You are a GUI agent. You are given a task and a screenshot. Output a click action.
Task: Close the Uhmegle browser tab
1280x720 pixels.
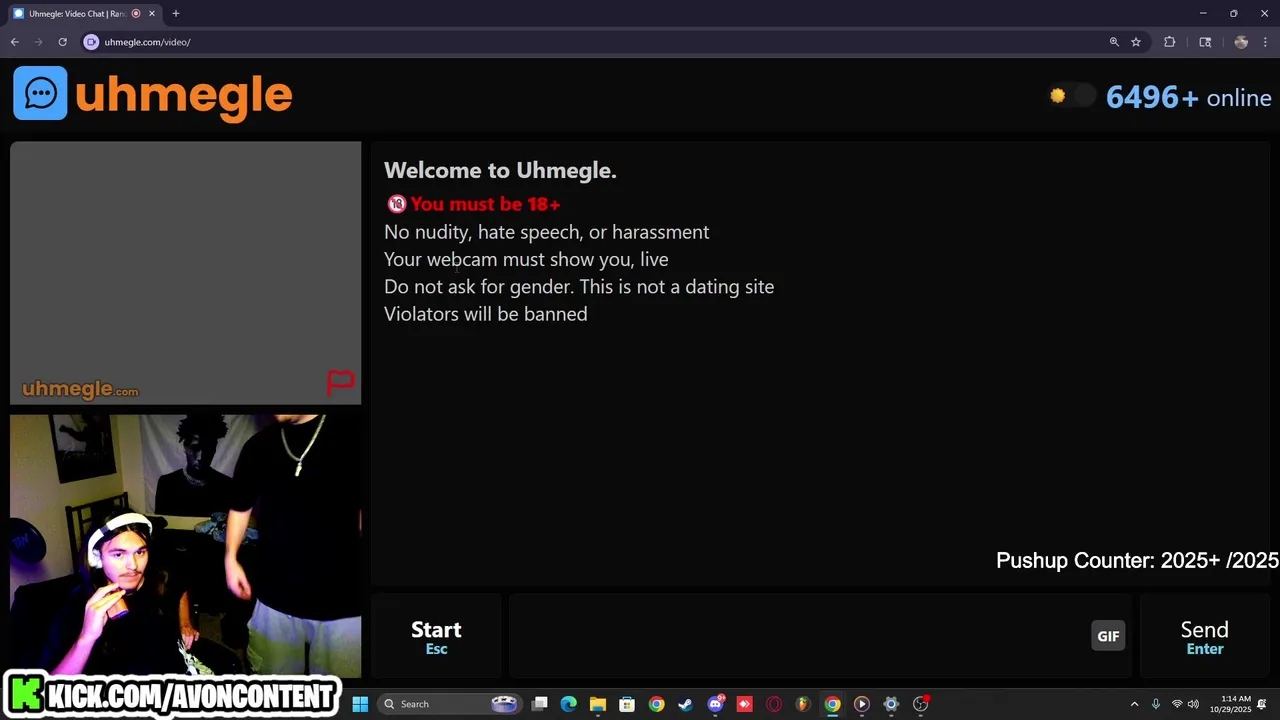tap(152, 14)
